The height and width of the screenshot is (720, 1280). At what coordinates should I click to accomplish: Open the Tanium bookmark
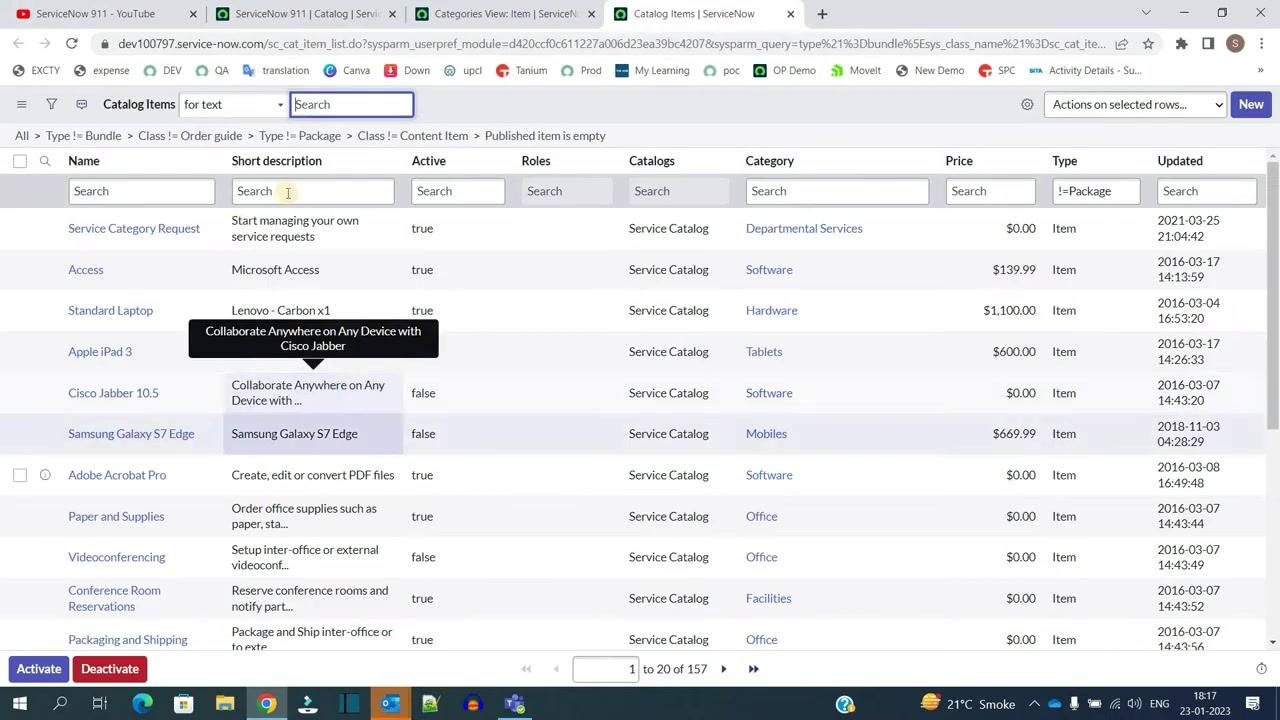point(521,71)
